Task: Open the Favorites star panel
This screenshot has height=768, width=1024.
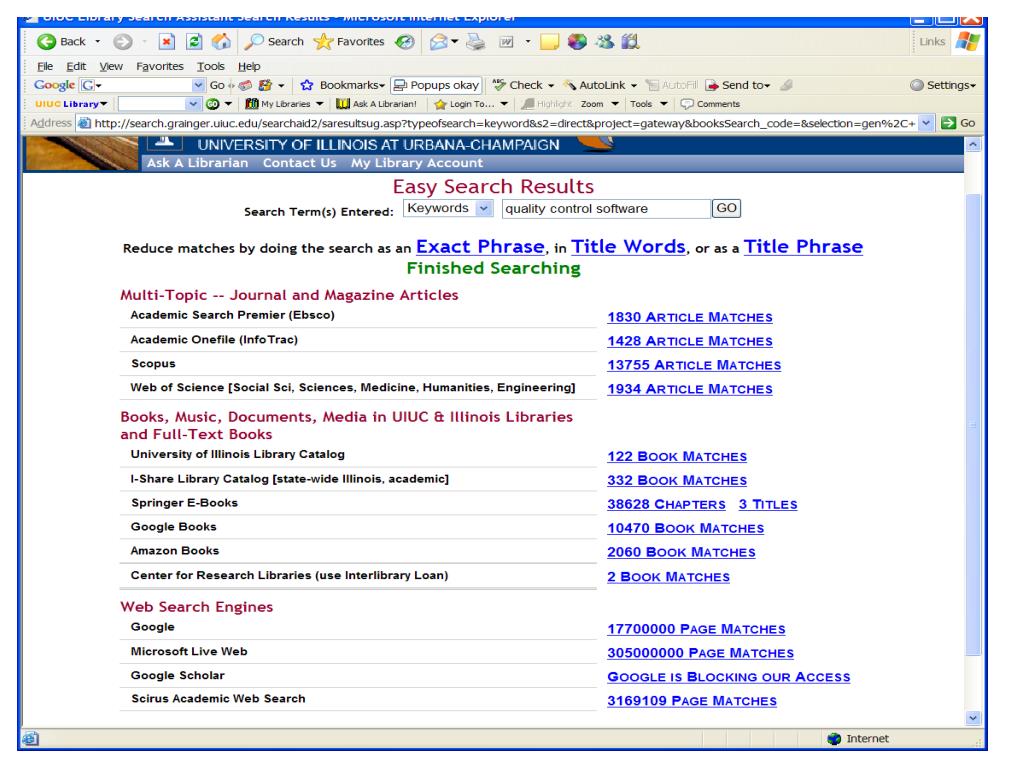Action: click(x=349, y=42)
